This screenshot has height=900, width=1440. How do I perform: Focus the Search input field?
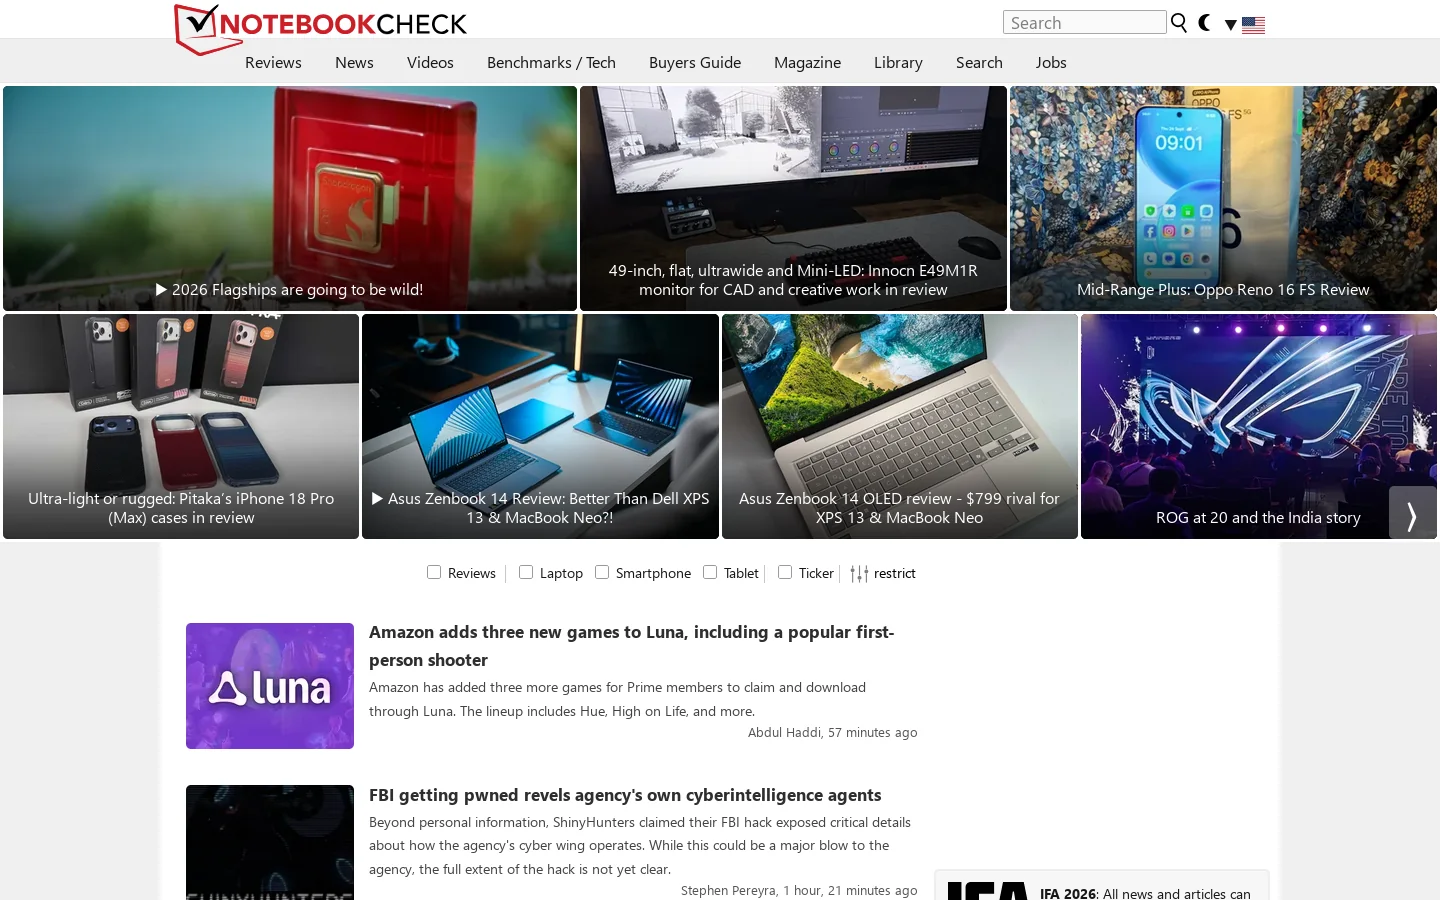pos(1084,22)
